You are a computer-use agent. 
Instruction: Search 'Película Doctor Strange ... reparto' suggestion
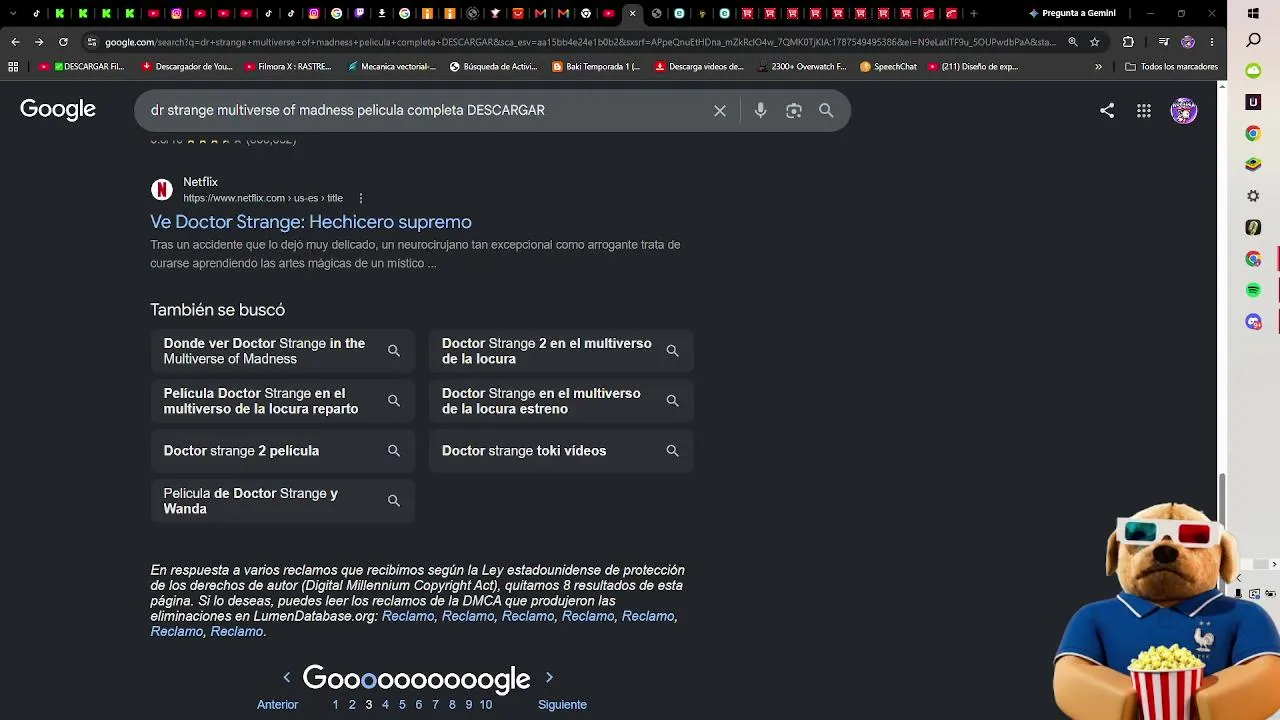[x=282, y=401]
